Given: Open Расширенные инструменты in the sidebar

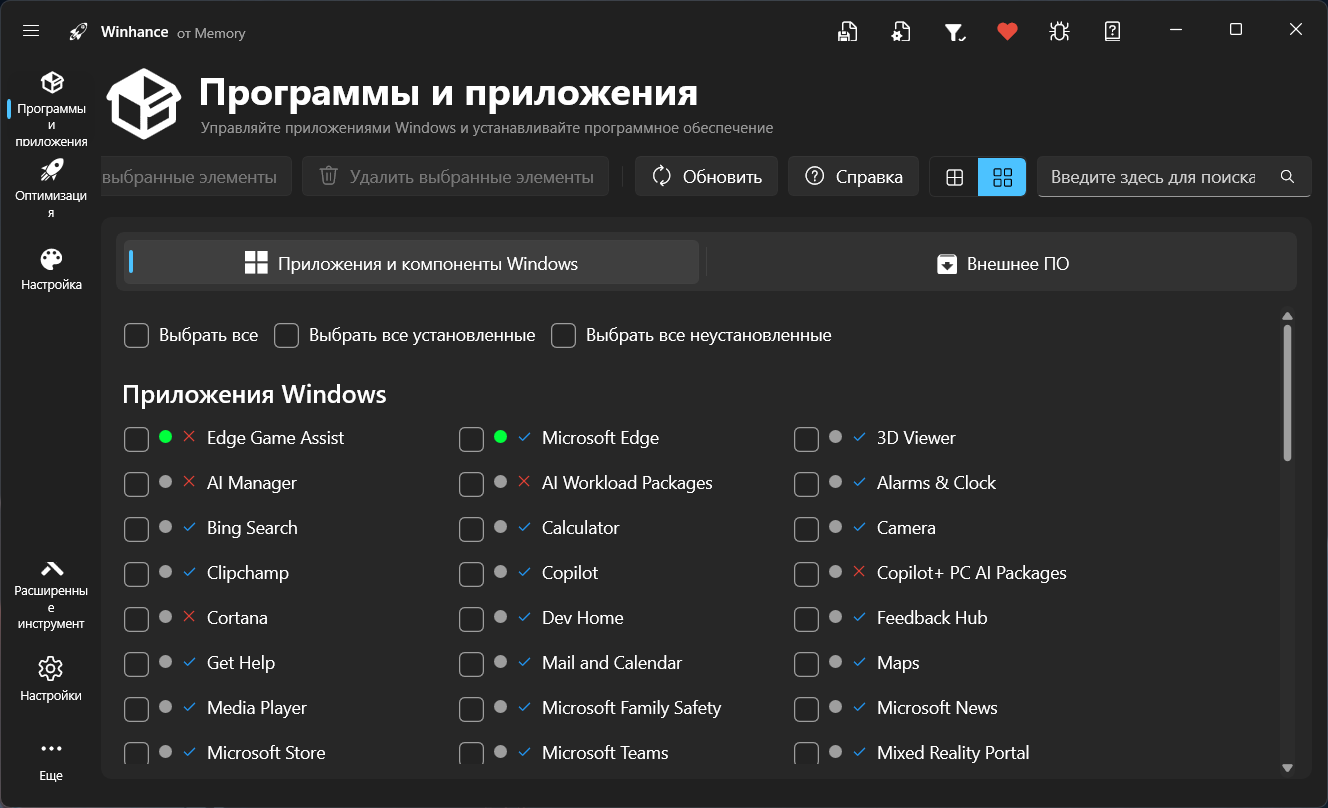Looking at the screenshot, I should click(x=51, y=594).
